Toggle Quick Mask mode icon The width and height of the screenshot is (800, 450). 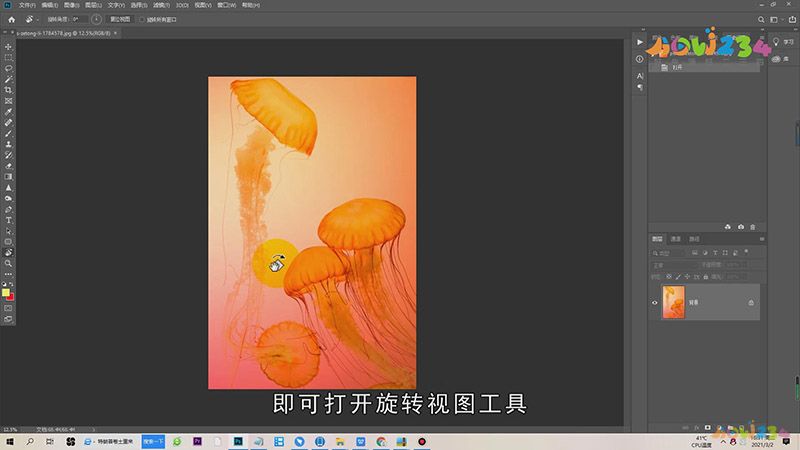(8, 308)
